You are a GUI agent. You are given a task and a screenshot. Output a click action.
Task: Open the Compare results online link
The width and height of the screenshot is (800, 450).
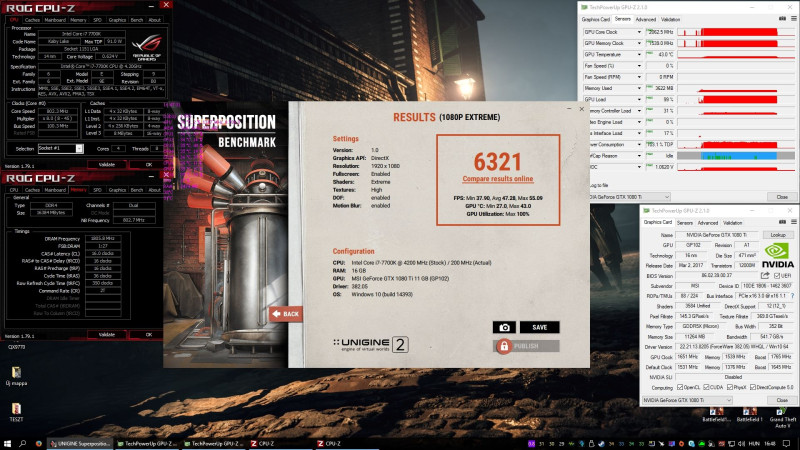click(497, 179)
